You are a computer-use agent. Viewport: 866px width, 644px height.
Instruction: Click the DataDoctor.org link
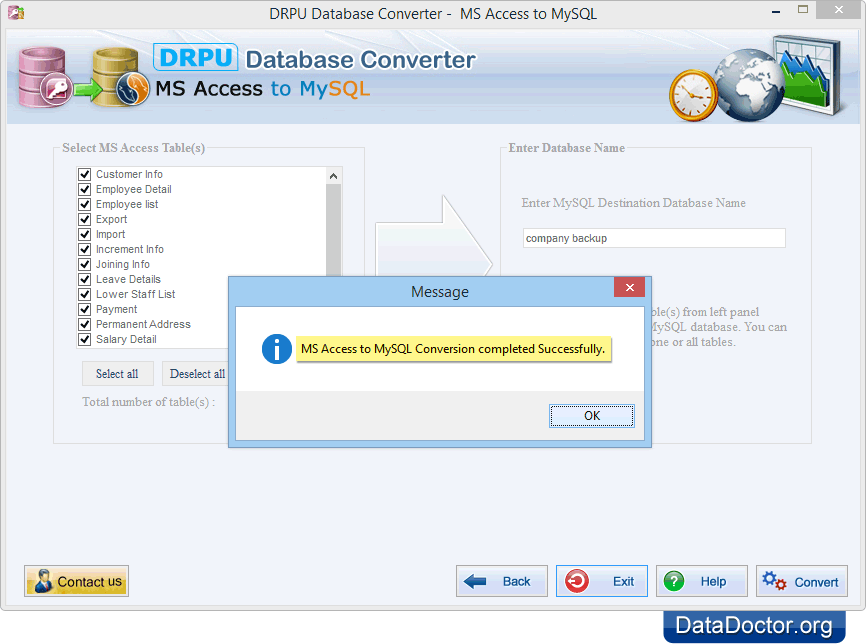754,626
